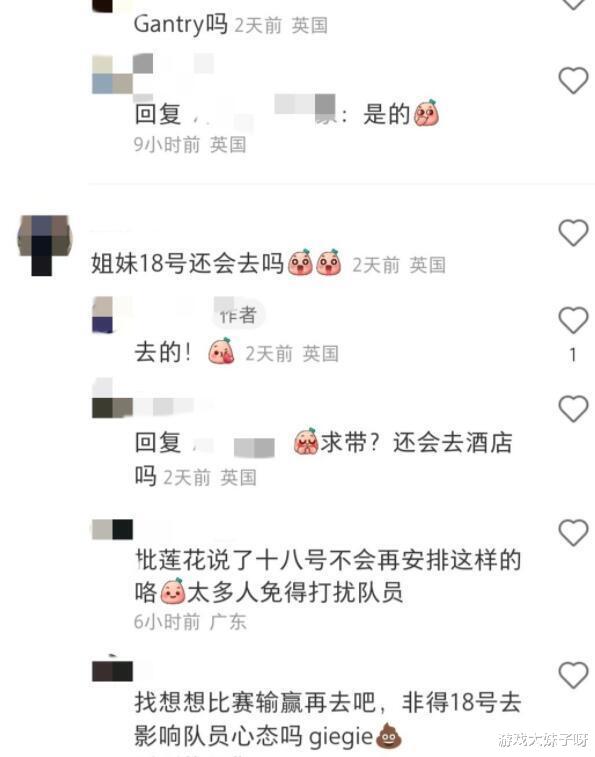The width and height of the screenshot is (595, 757).
Task: Like the author's '去的!' reply
Action: [573, 320]
